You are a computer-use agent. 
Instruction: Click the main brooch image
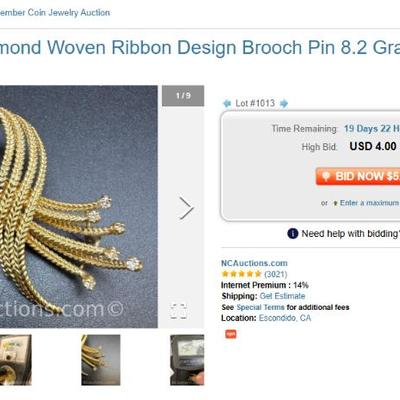(79, 207)
